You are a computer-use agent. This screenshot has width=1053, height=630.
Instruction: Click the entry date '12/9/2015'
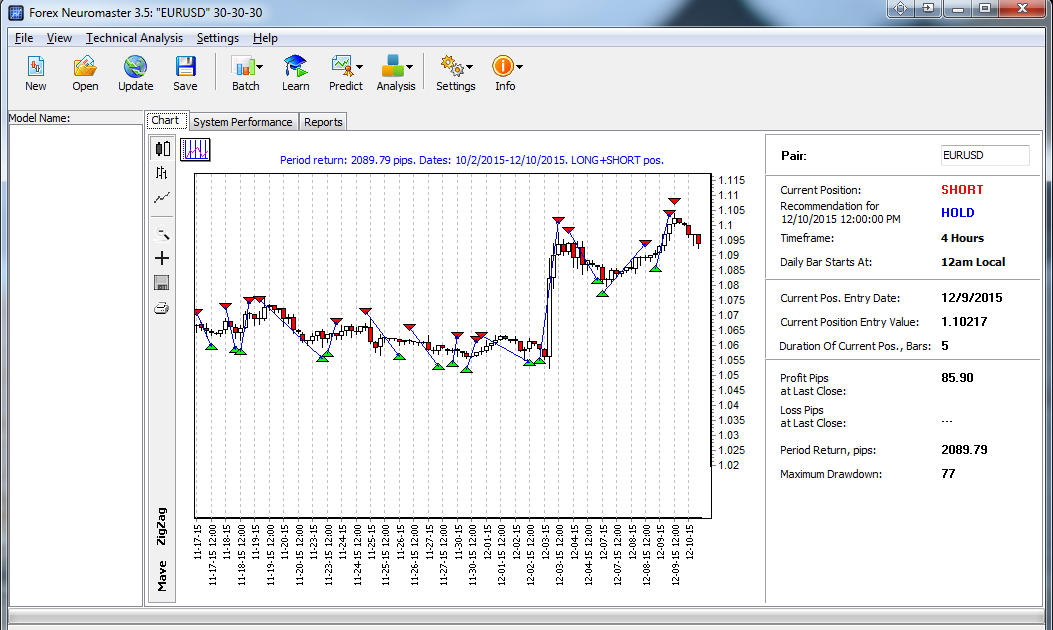click(x=972, y=298)
